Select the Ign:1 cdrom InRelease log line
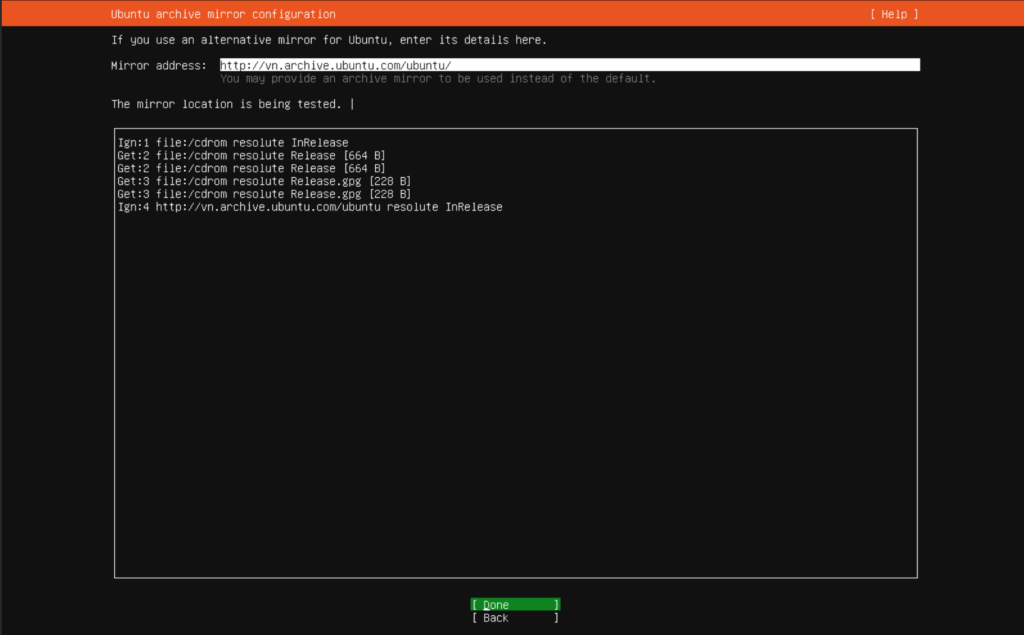1024x635 pixels. [233, 142]
